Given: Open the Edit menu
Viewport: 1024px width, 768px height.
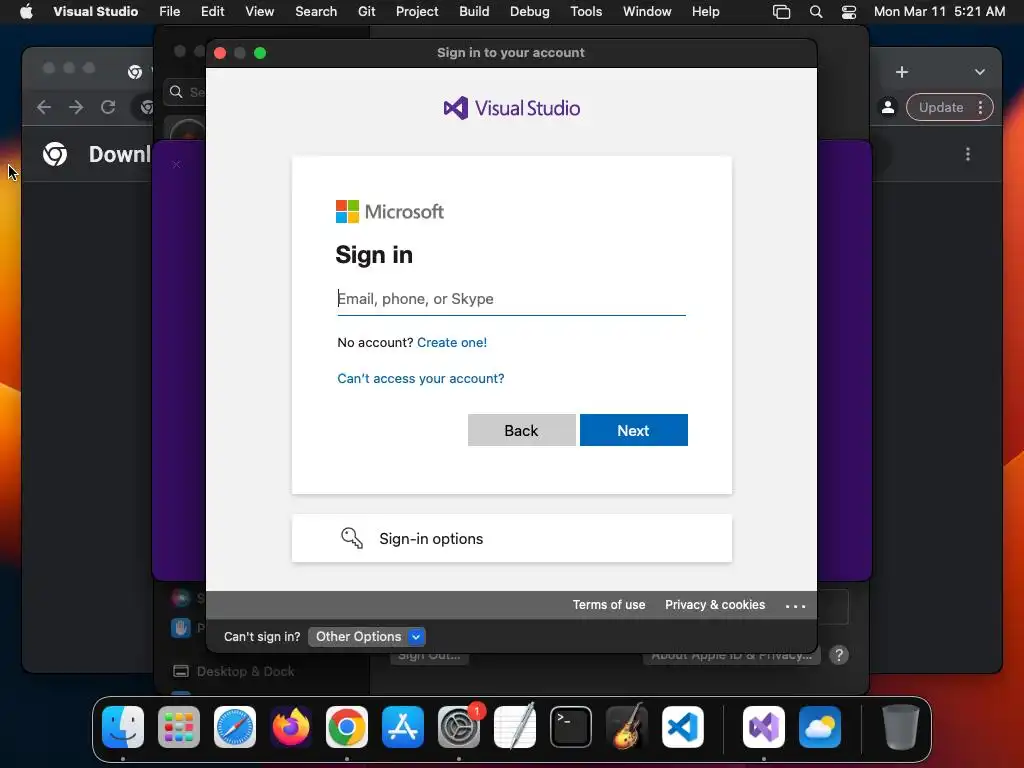Looking at the screenshot, I should pyautogui.click(x=212, y=11).
